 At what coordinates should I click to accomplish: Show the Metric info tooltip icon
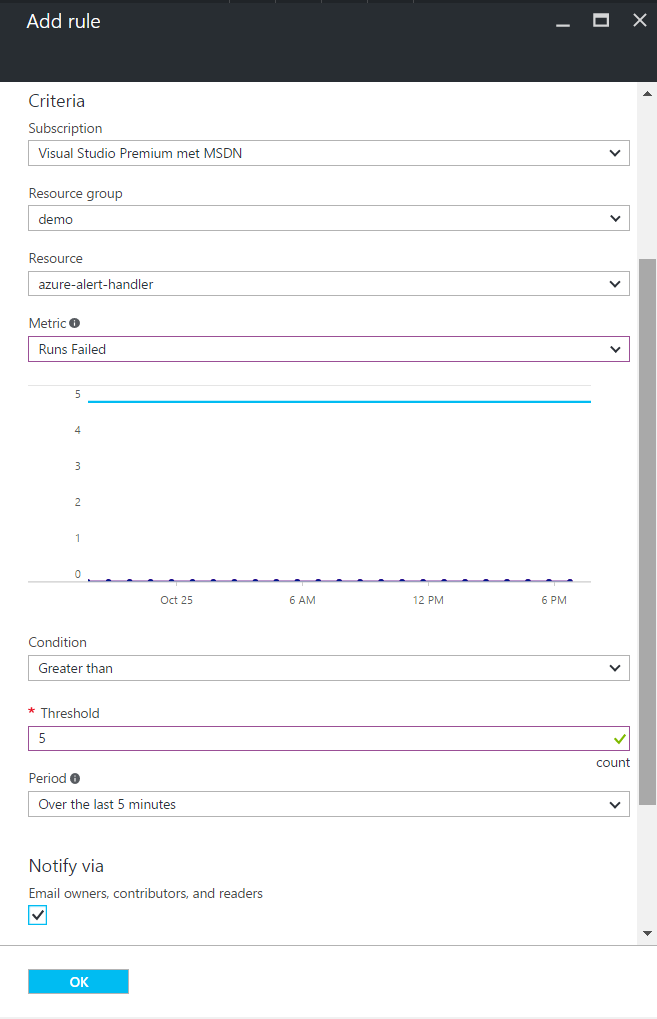click(75, 323)
